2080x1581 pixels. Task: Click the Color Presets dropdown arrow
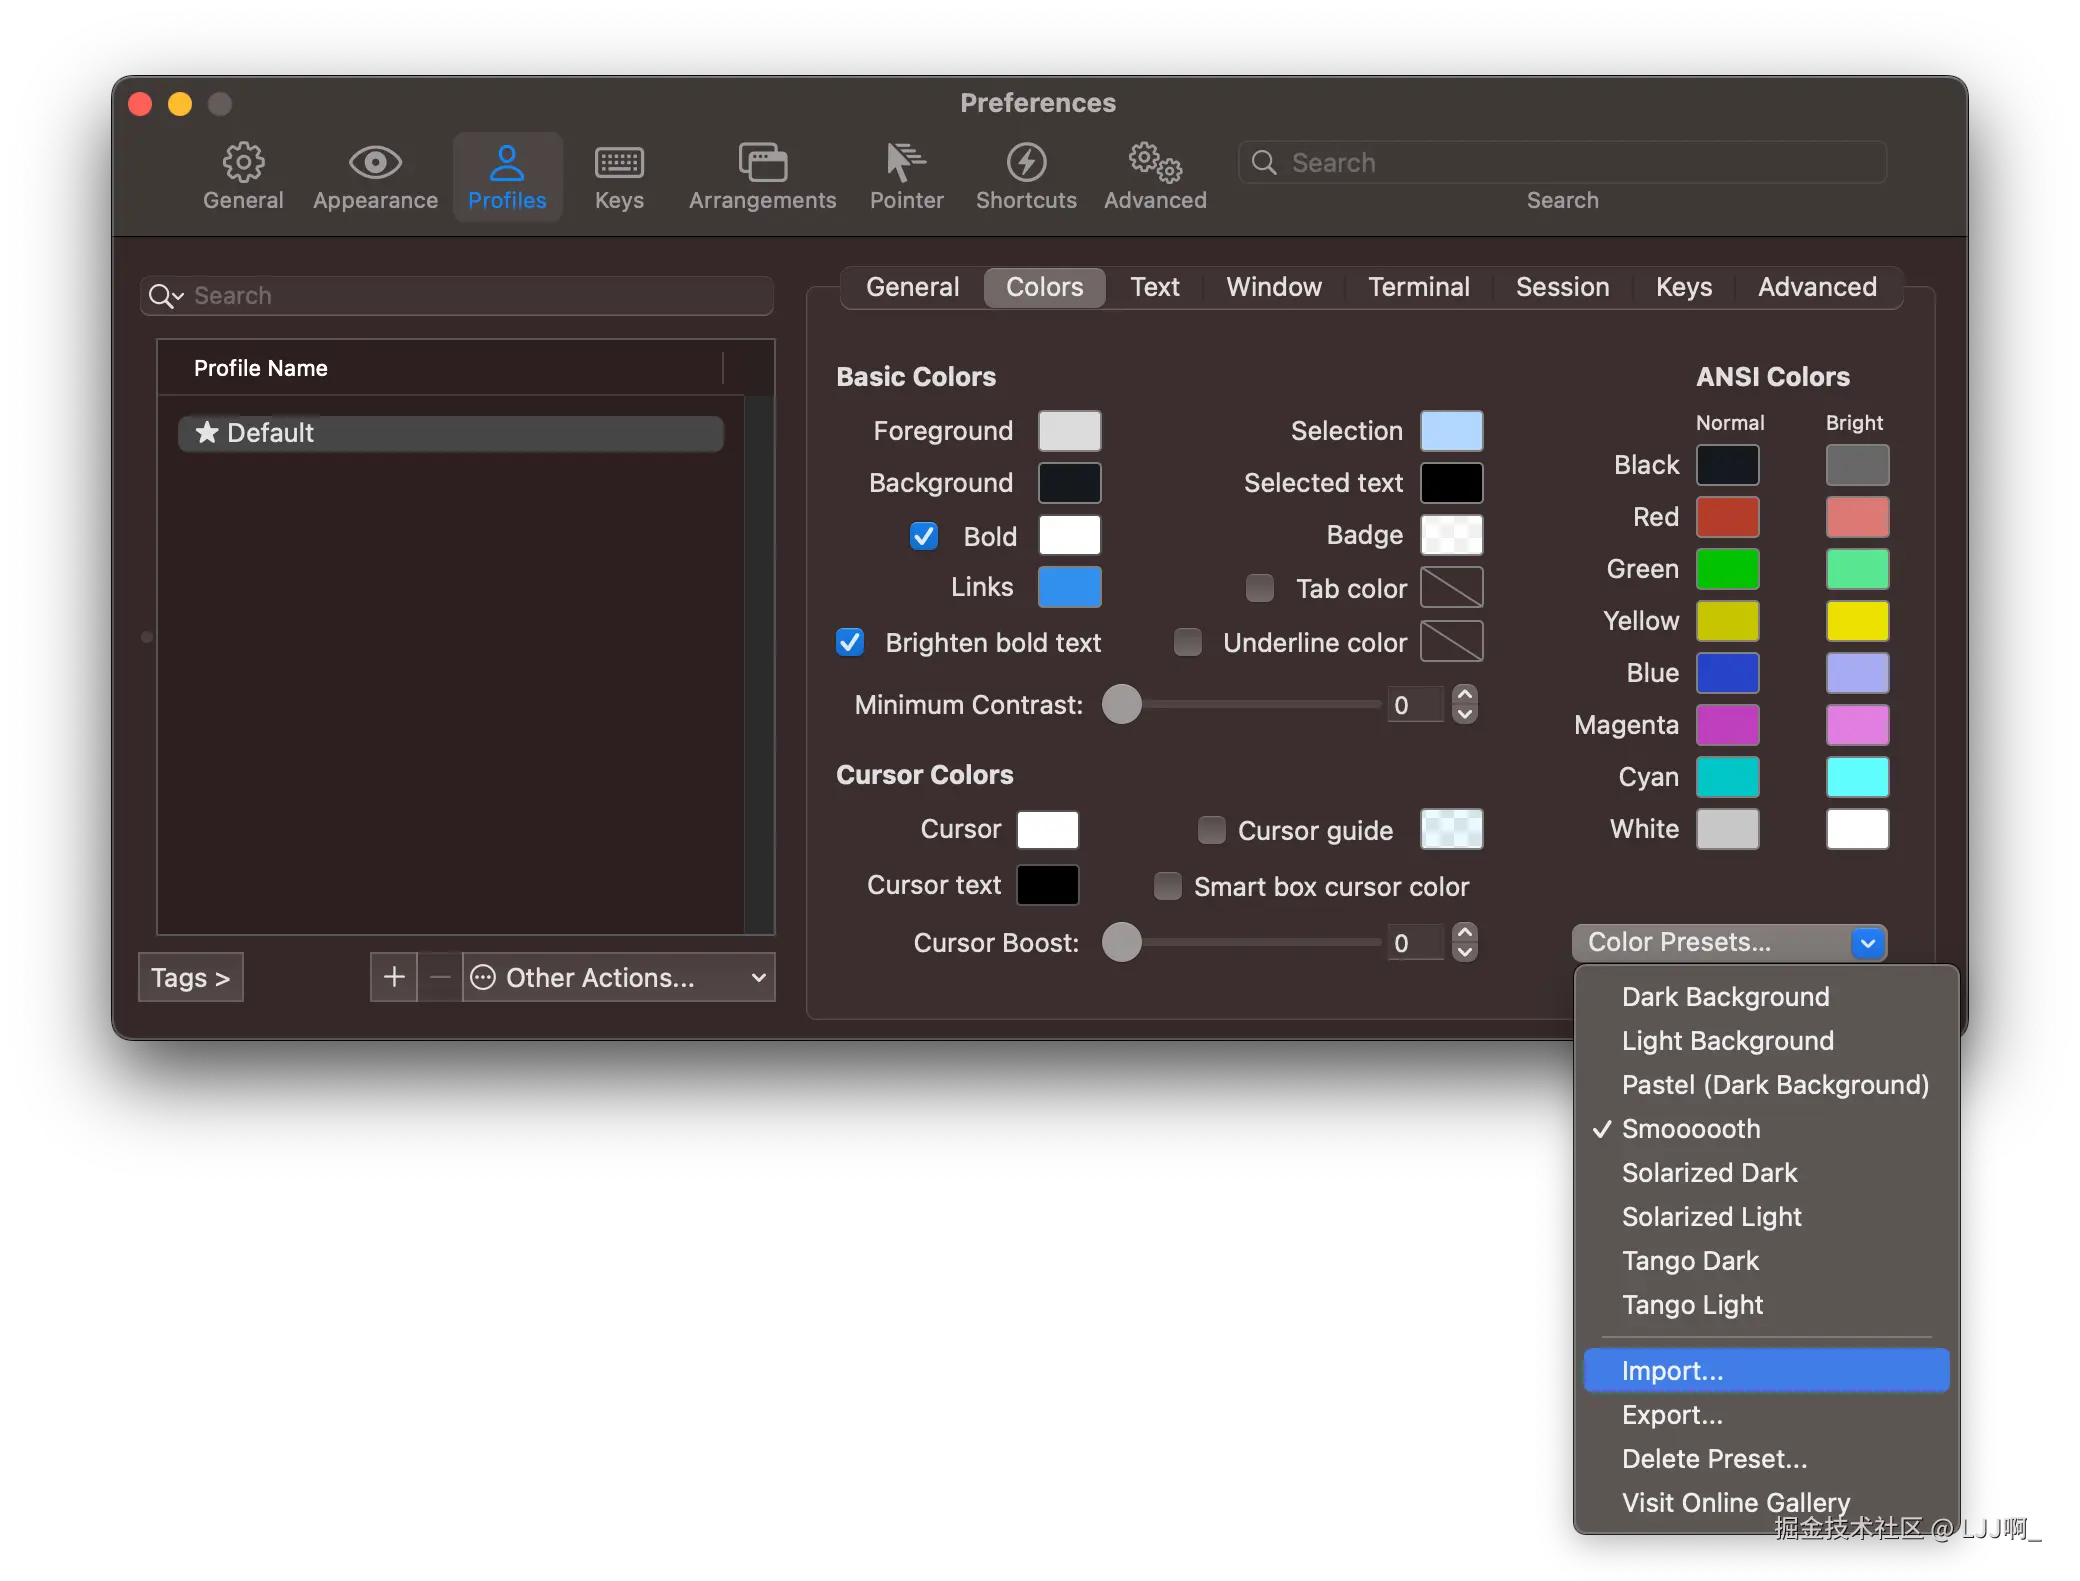click(x=1866, y=942)
